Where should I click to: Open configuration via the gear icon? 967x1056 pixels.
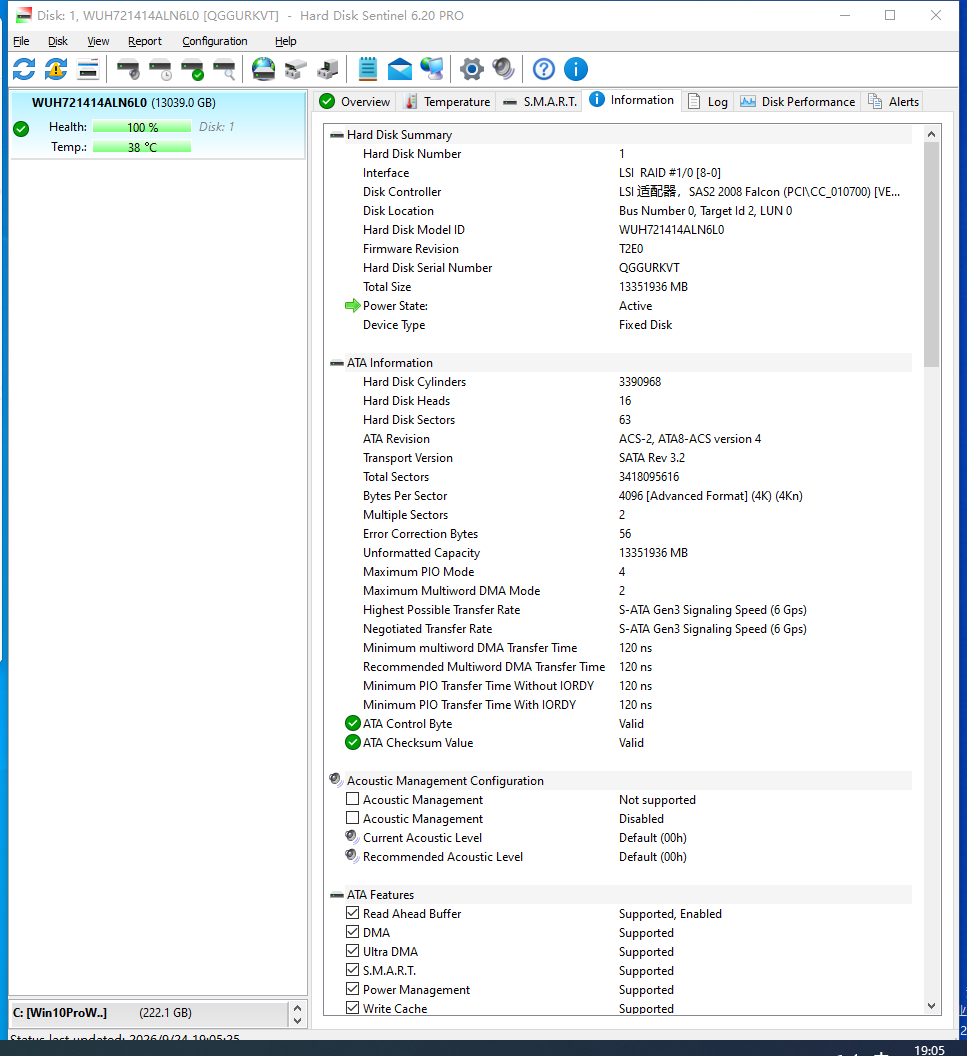tap(472, 69)
